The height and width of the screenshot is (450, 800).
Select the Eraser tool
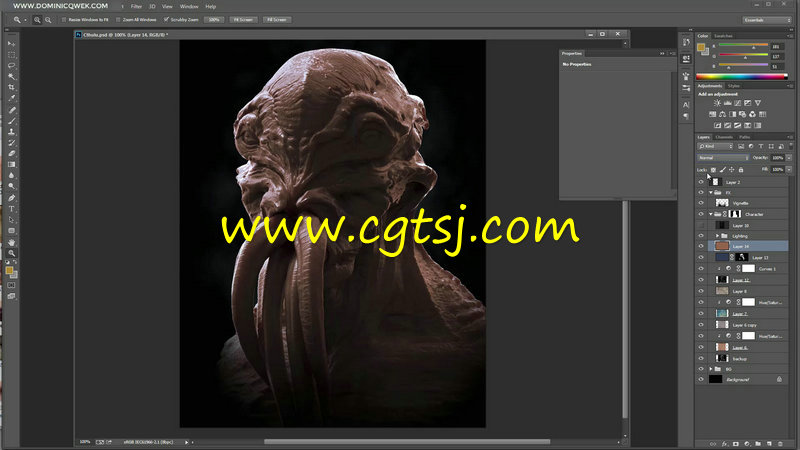click(x=11, y=154)
